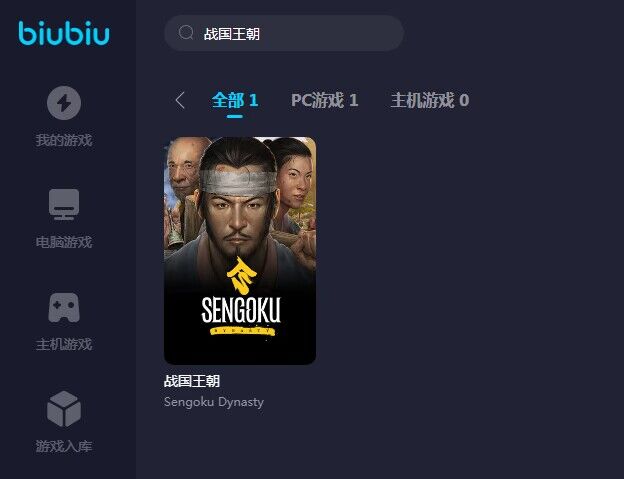This screenshot has height=479, width=624.
Task: Switch to the 主机游戏 0 tab
Action: [x=430, y=100]
